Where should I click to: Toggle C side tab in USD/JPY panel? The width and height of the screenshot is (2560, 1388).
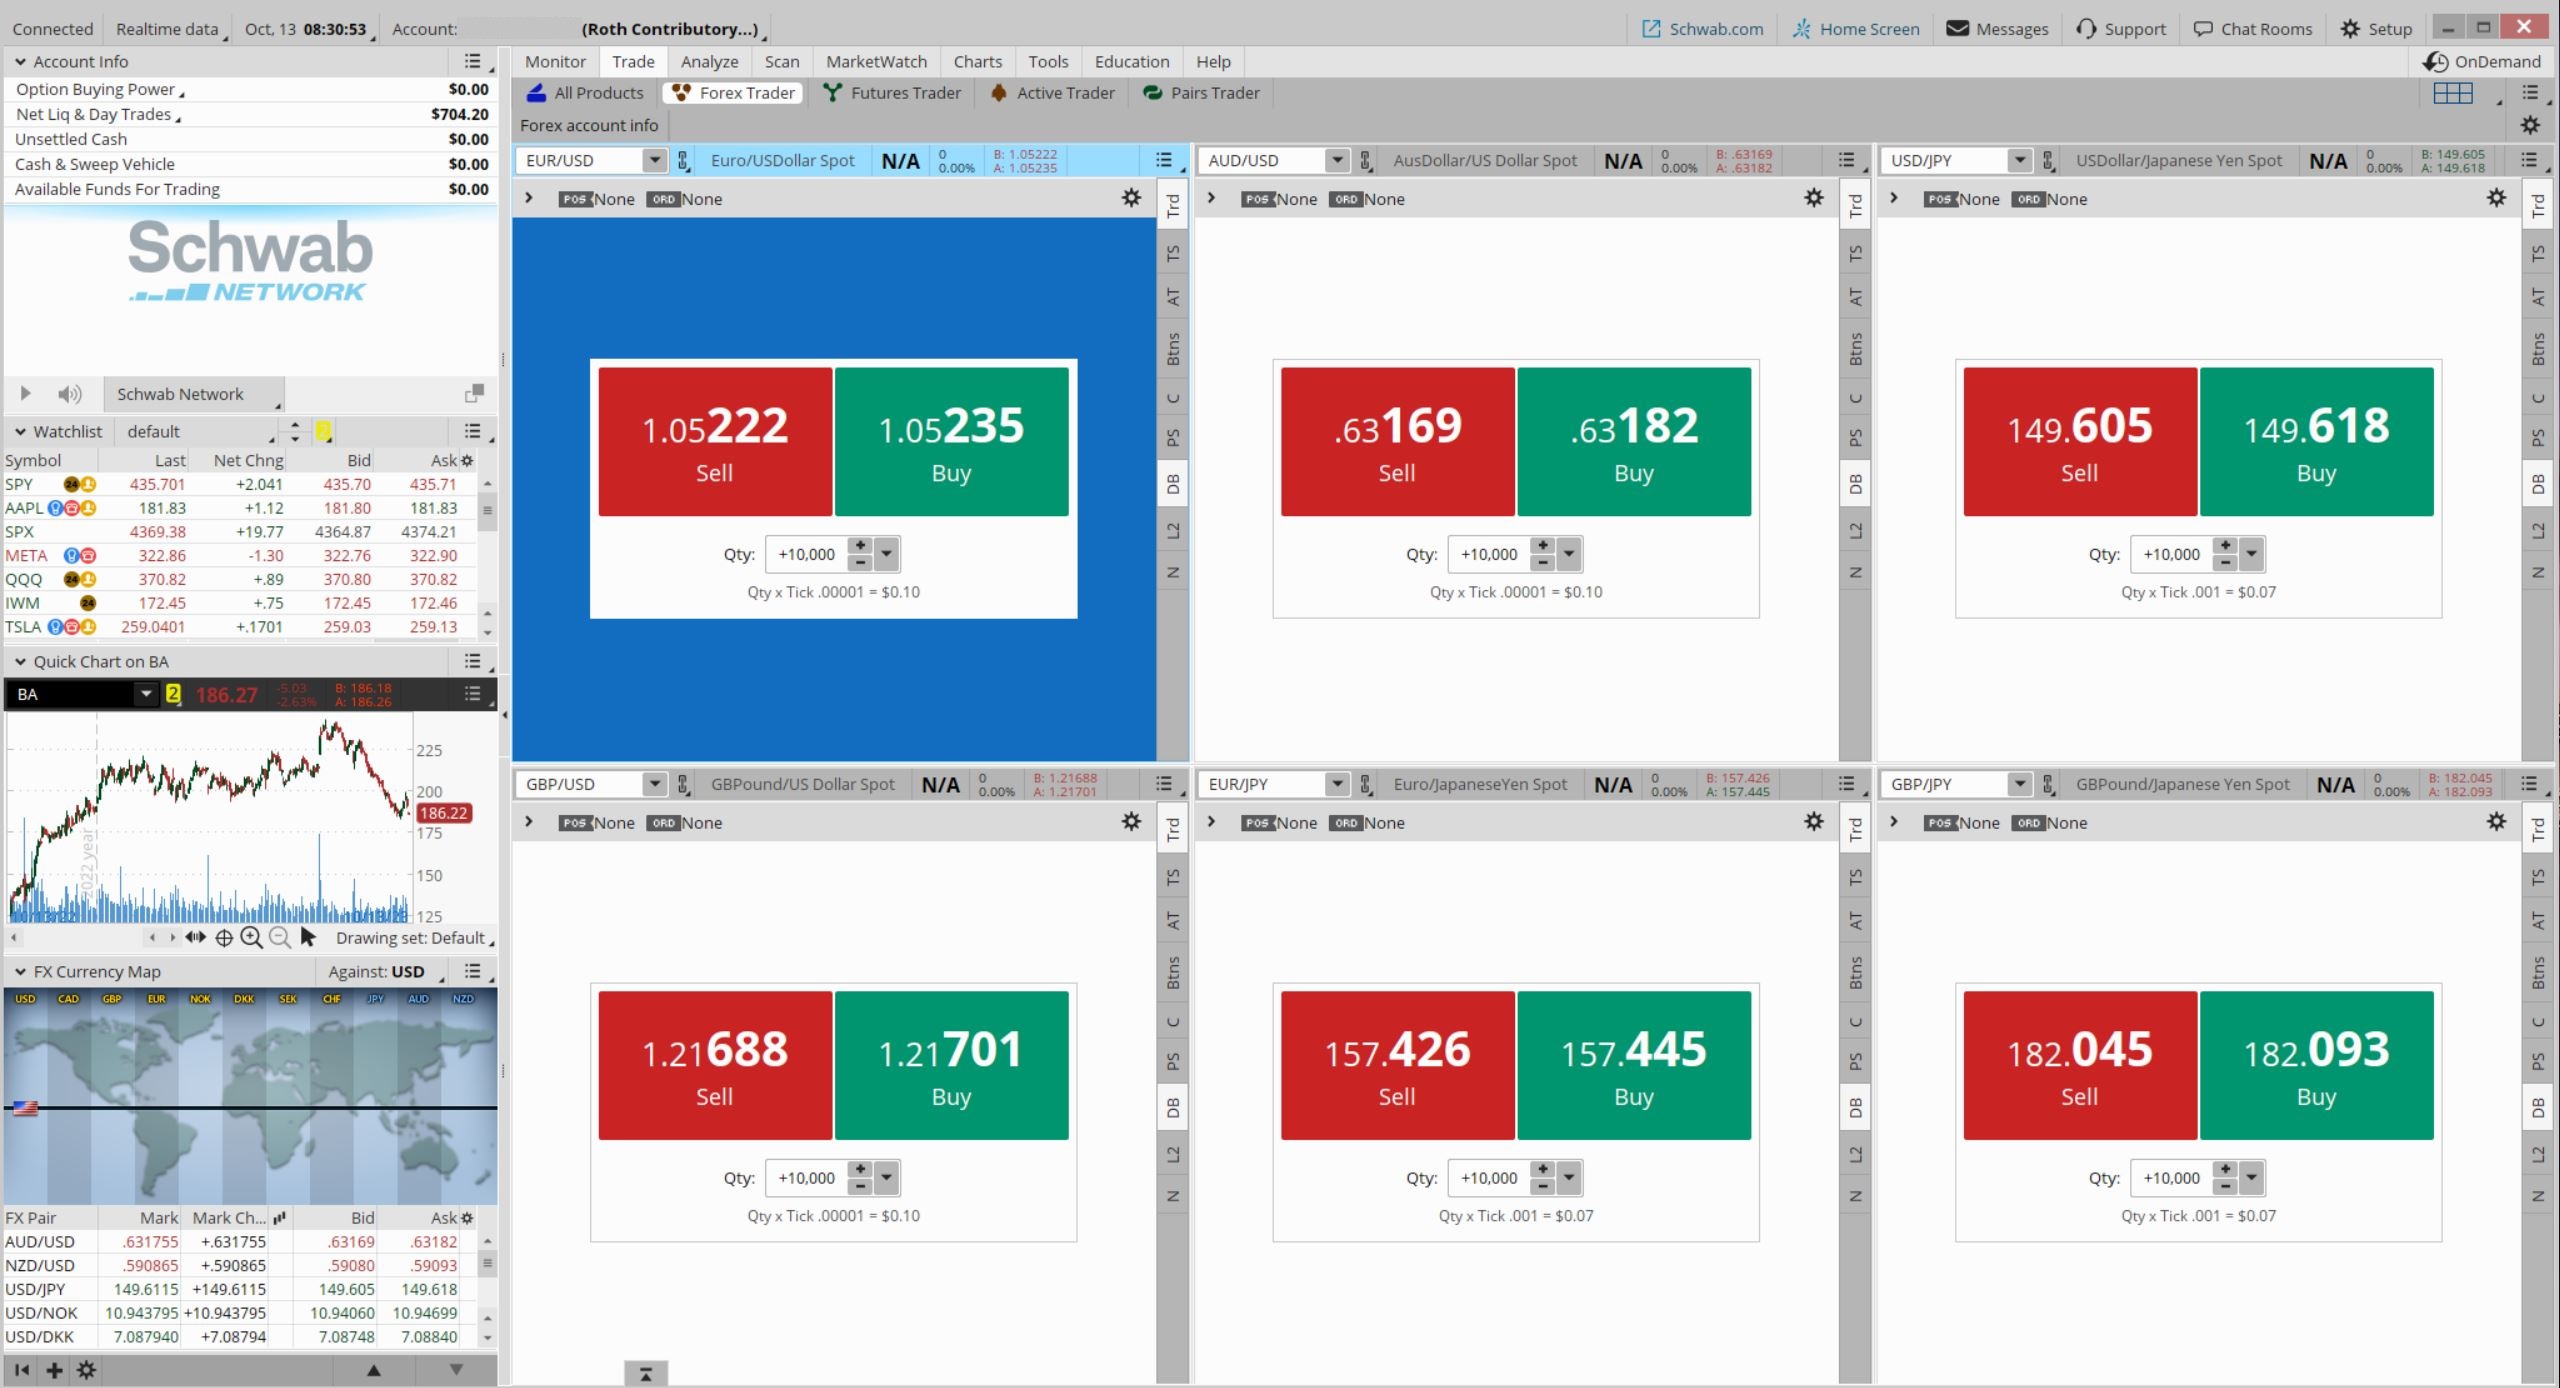click(x=2538, y=397)
